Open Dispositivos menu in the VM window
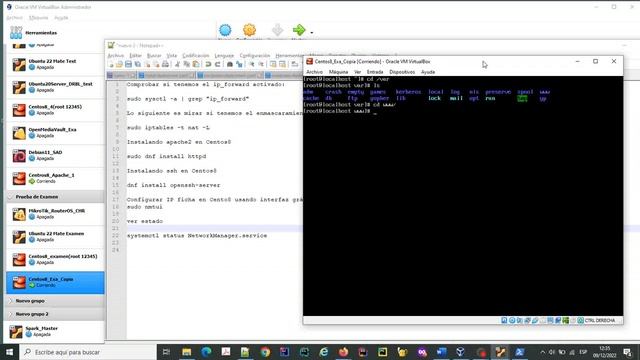640x360 pixels. point(402,72)
